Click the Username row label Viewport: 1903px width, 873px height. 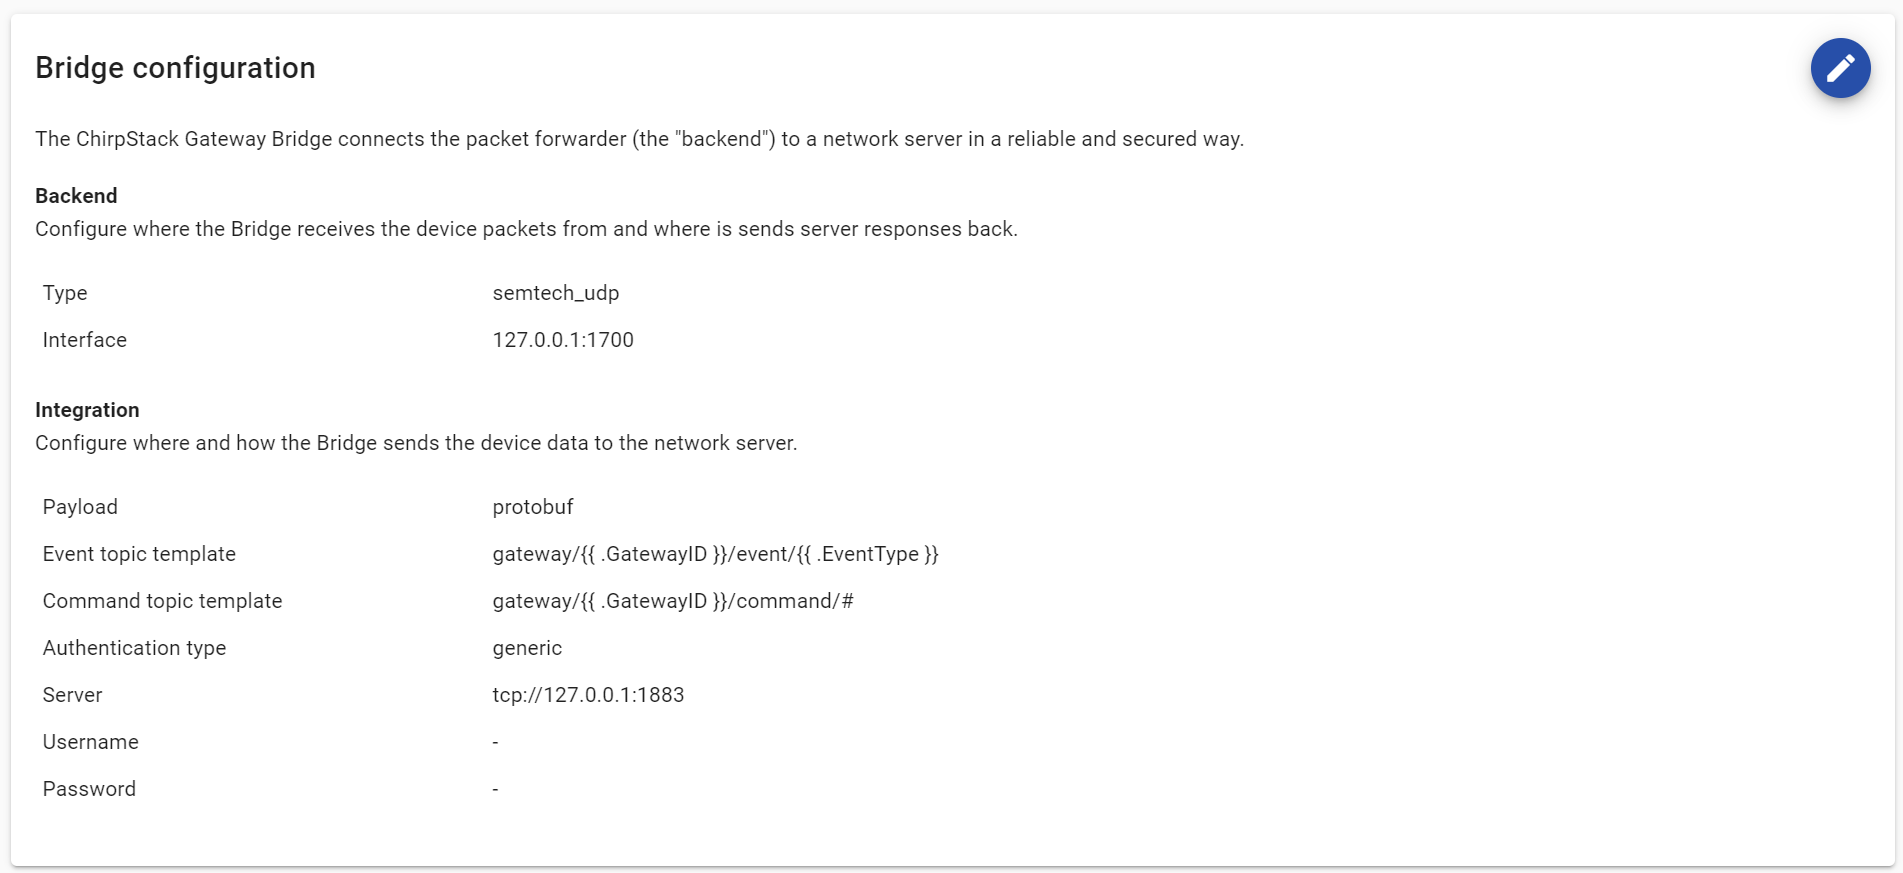click(x=90, y=742)
